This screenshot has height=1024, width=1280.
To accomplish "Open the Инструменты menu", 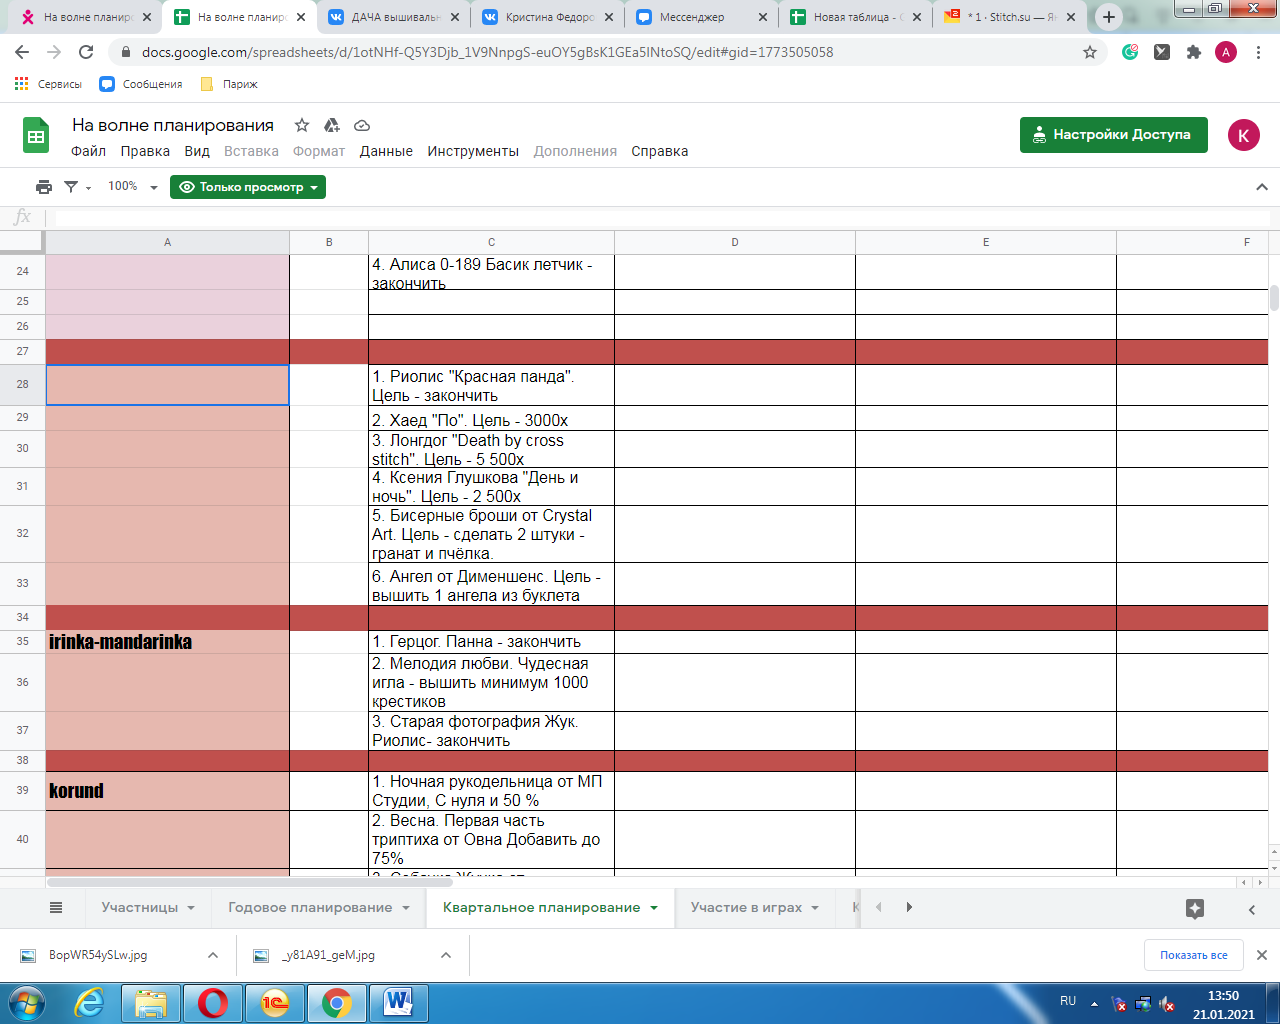I will 473,151.
